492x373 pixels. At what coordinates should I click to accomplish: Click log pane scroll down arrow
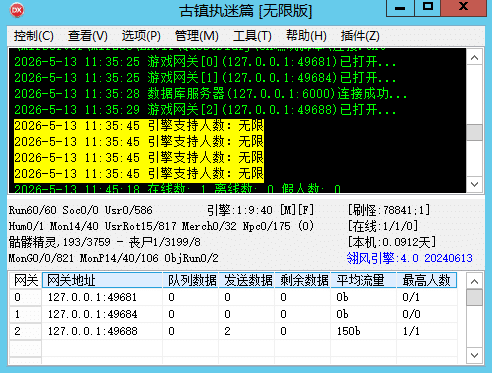(x=475, y=184)
